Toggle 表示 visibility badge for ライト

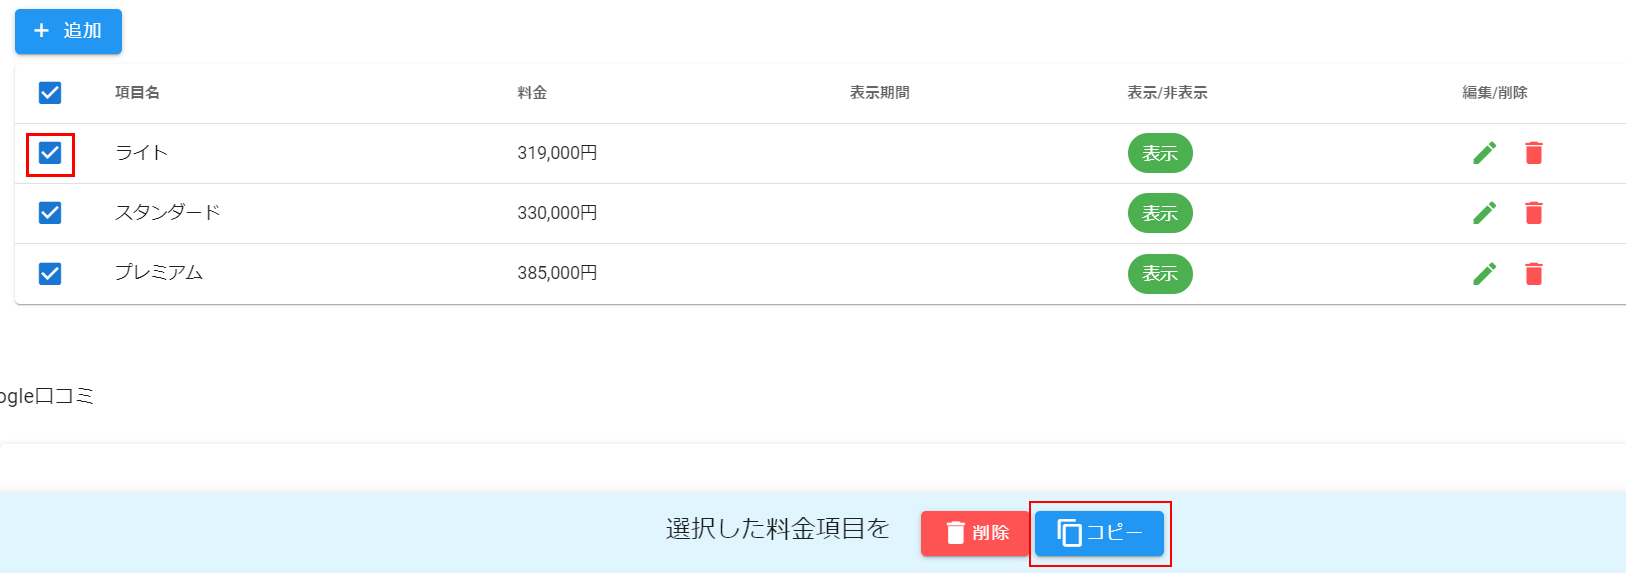pyautogui.click(x=1160, y=153)
